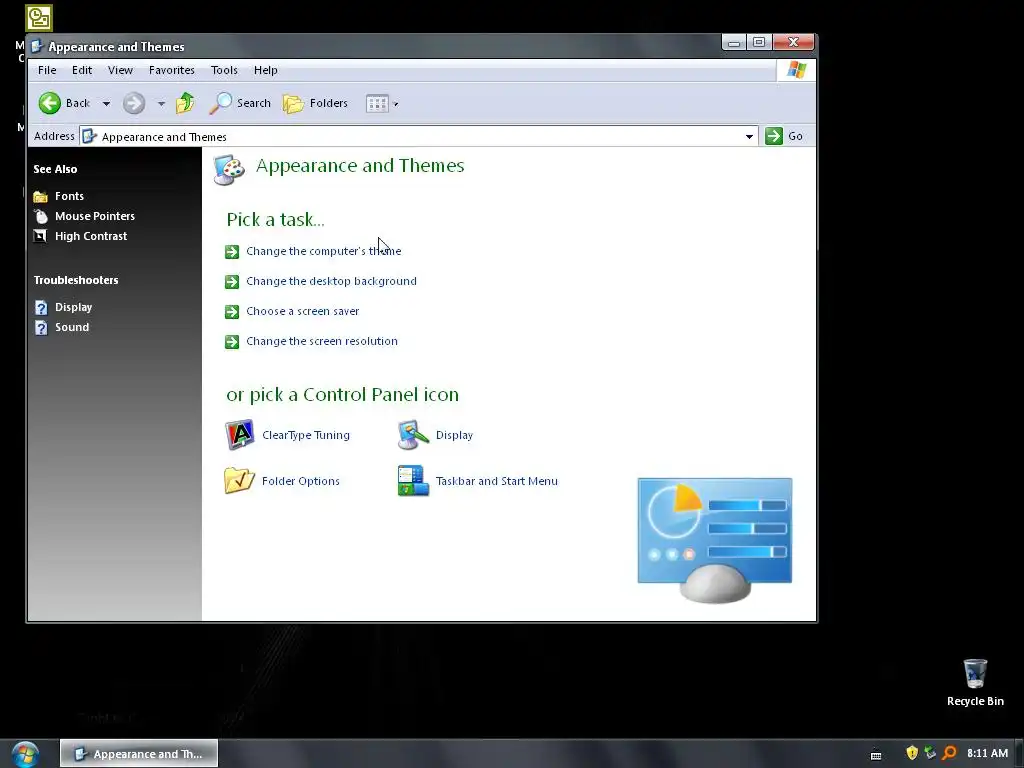Click the network connection tray icon
This screenshot has width=1024, height=768.
(x=931, y=753)
